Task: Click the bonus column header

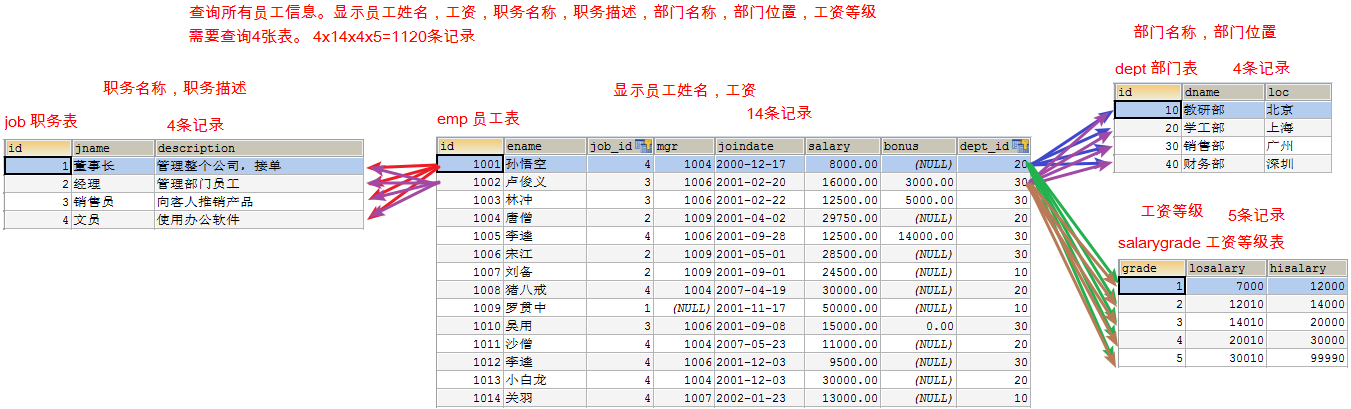Action: (917, 146)
